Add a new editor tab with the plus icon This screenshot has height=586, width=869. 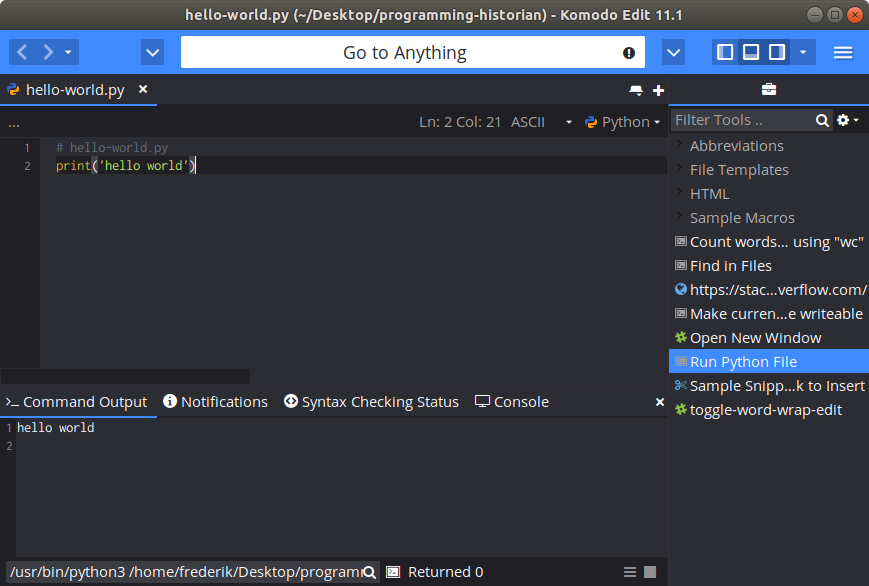pos(658,89)
